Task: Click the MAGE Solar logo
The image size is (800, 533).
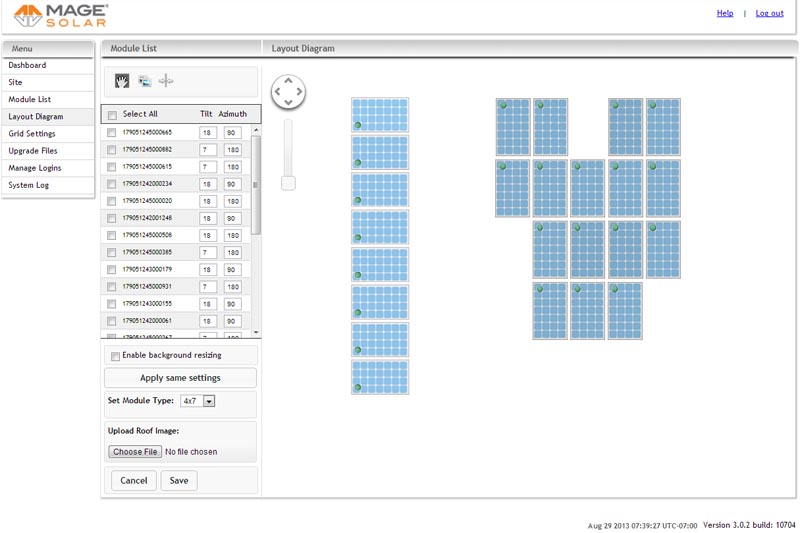Action: point(62,15)
